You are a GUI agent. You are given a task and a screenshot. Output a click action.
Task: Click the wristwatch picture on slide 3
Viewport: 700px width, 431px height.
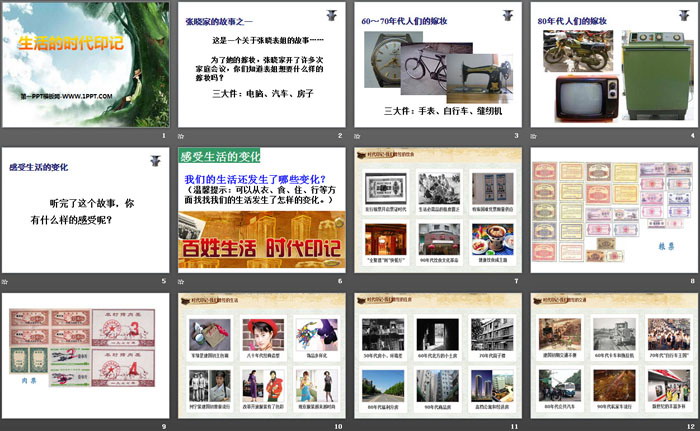[x=384, y=54]
